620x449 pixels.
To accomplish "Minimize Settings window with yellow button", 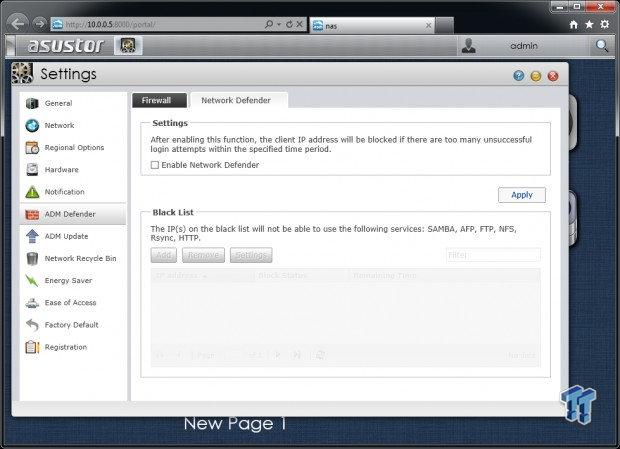I will (536, 76).
